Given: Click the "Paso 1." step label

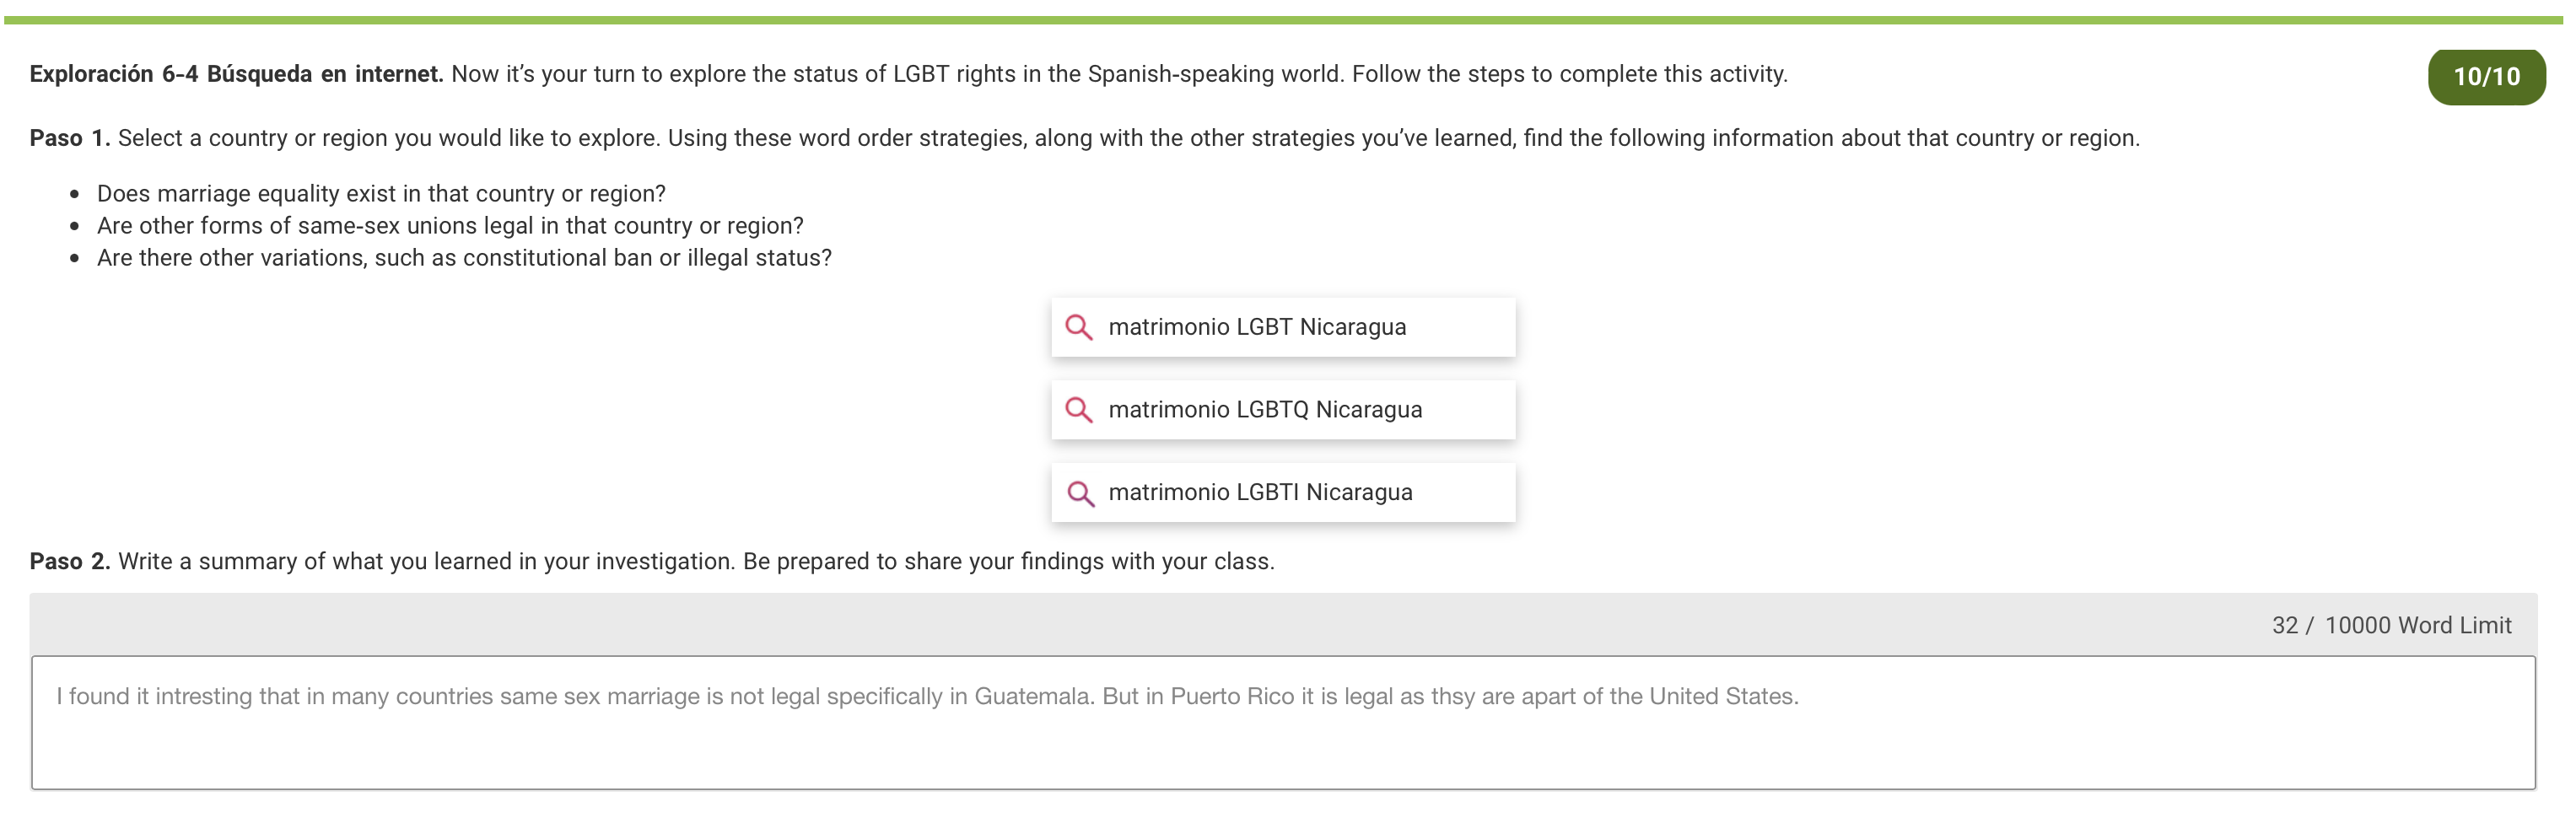Looking at the screenshot, I should coord(70,138).
